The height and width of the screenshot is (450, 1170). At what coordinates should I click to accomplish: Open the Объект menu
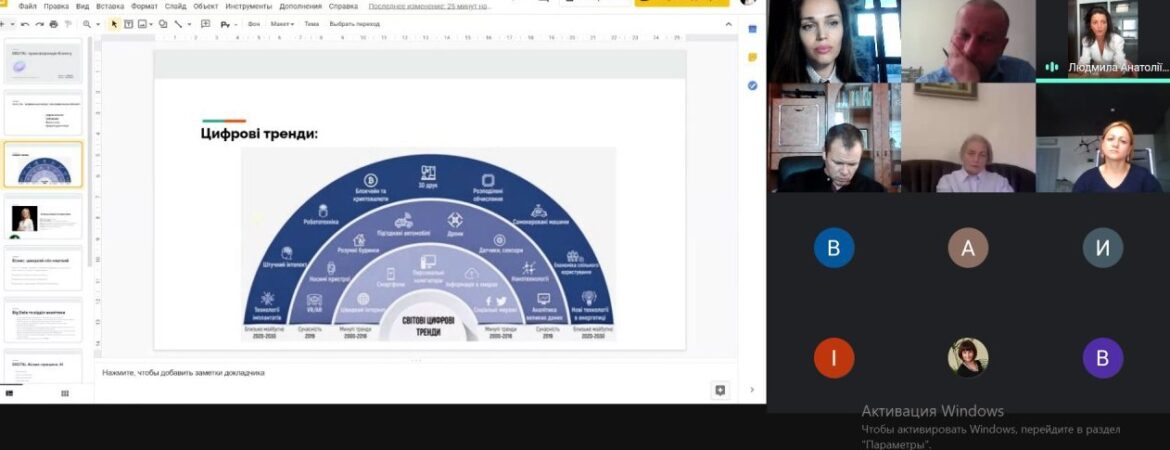tap(205, 6)
